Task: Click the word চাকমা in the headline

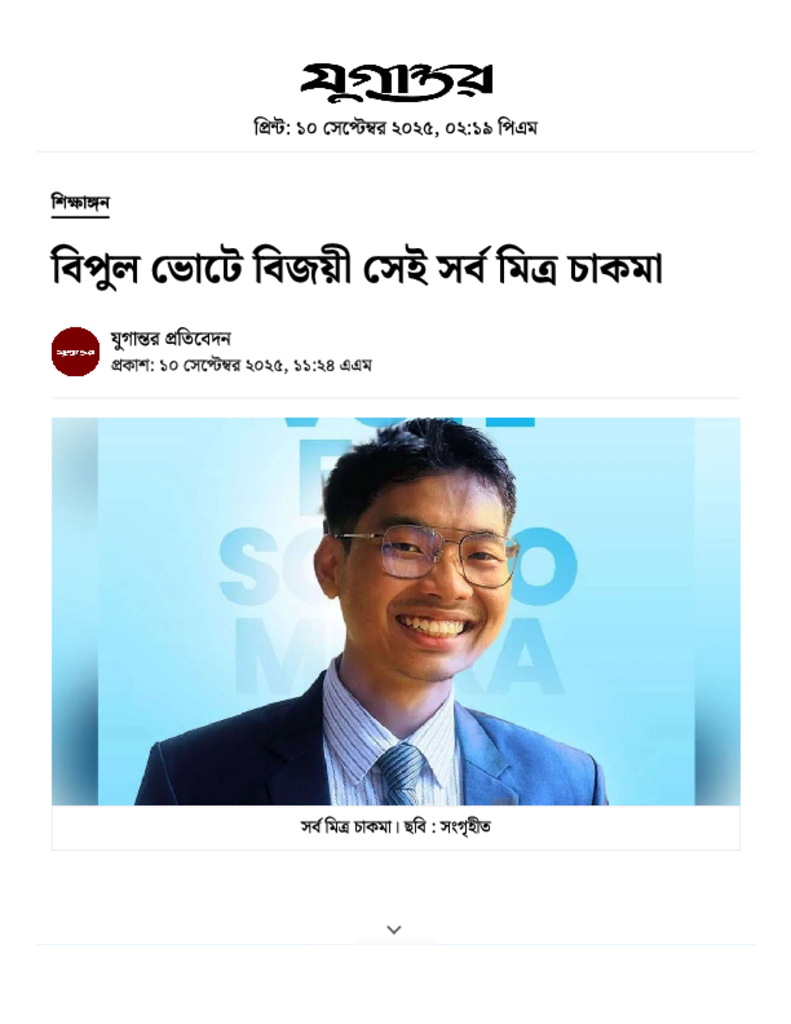Action: (616, 268)
